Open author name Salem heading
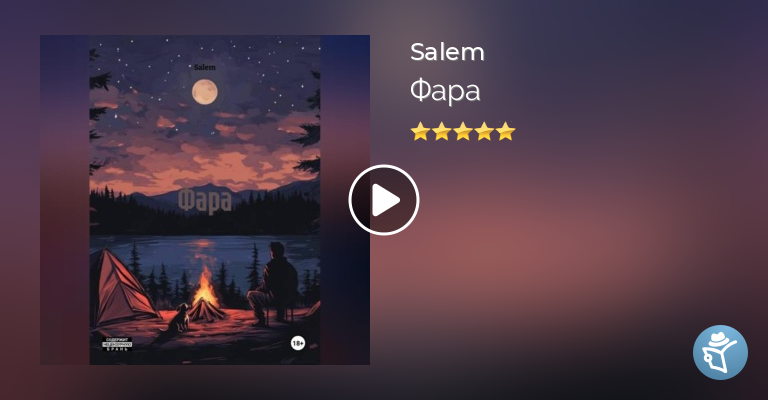The height and width of the screenshot is (400, 768). pos(447,52)
